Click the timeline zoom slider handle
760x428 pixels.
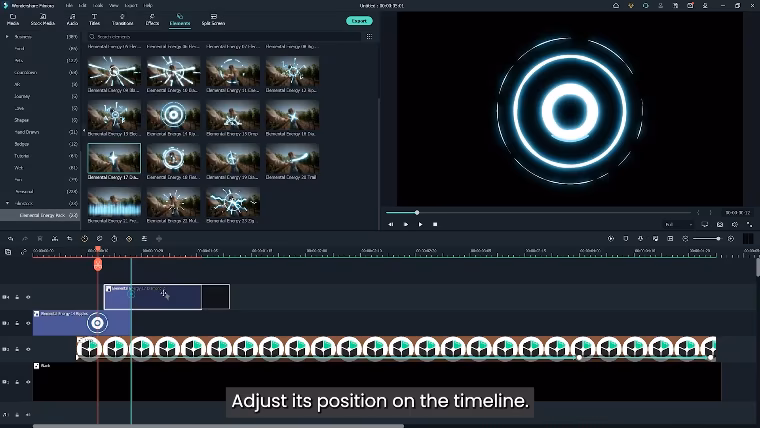(x=718, y=238)
